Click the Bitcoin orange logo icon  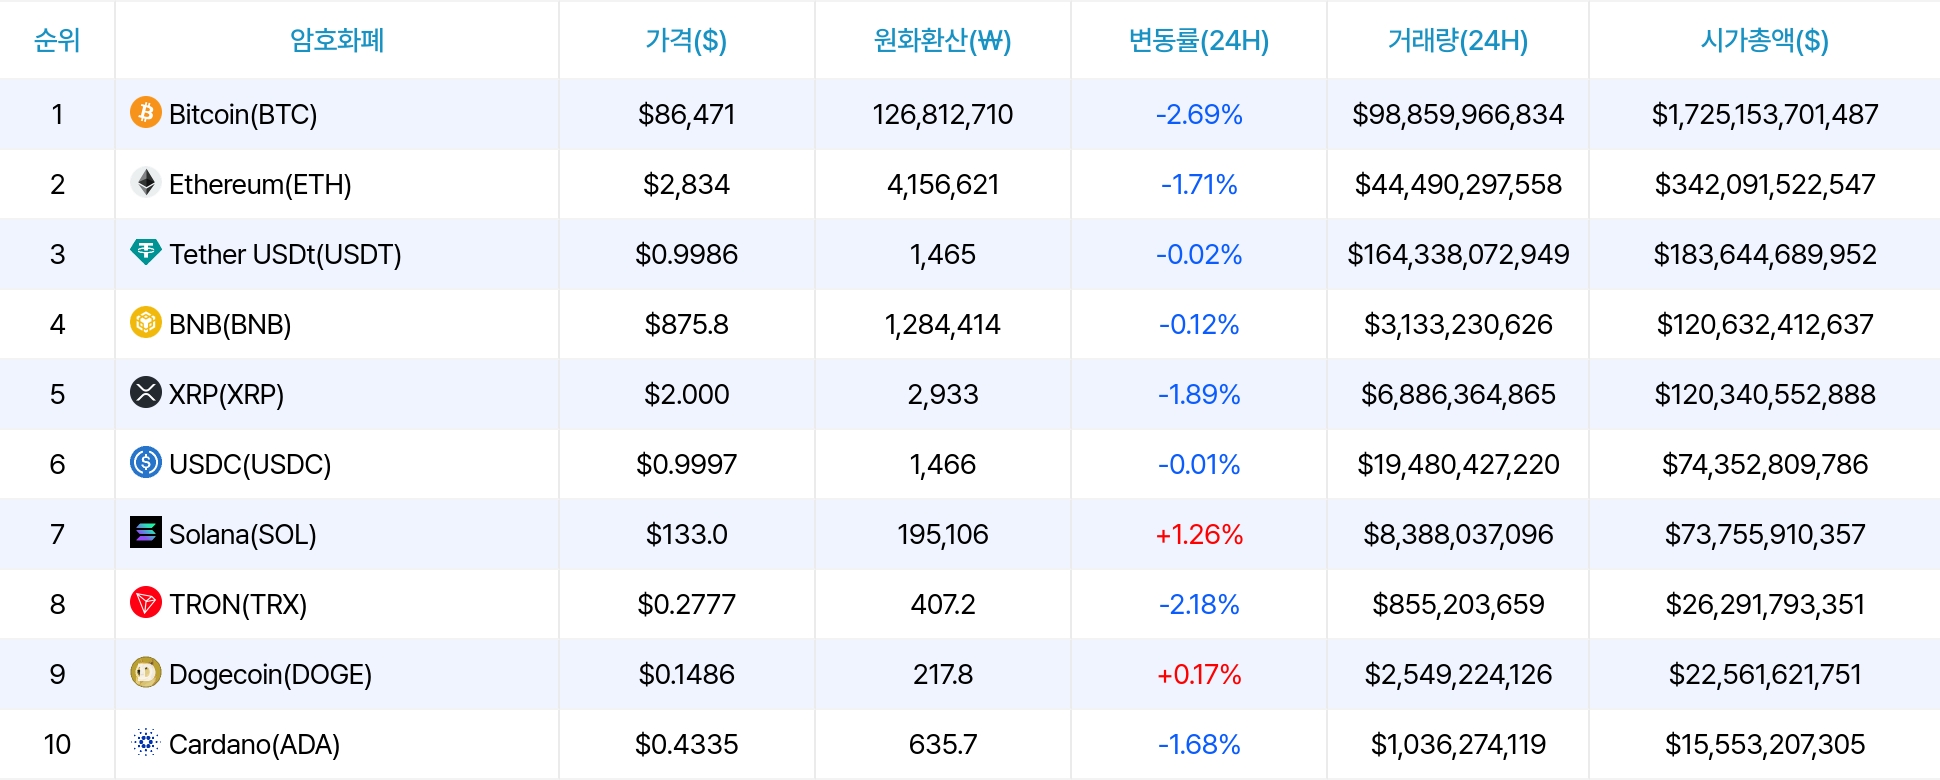146,112
